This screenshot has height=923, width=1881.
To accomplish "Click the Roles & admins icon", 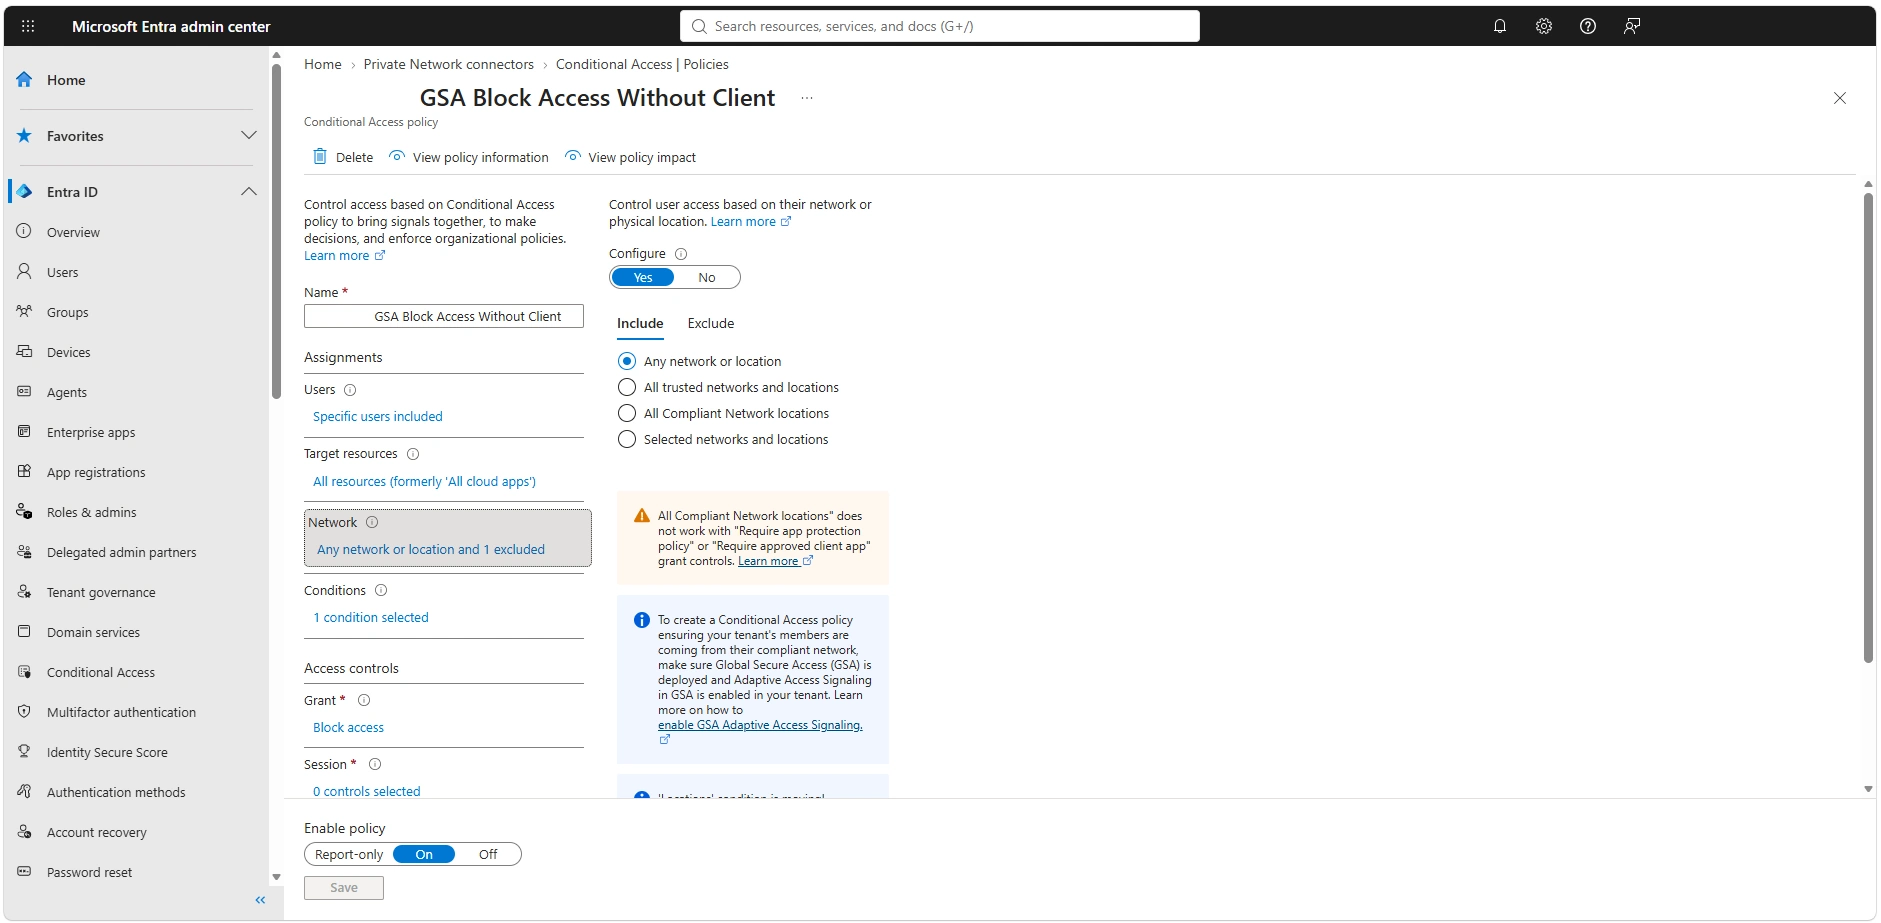I will (24, 512).
